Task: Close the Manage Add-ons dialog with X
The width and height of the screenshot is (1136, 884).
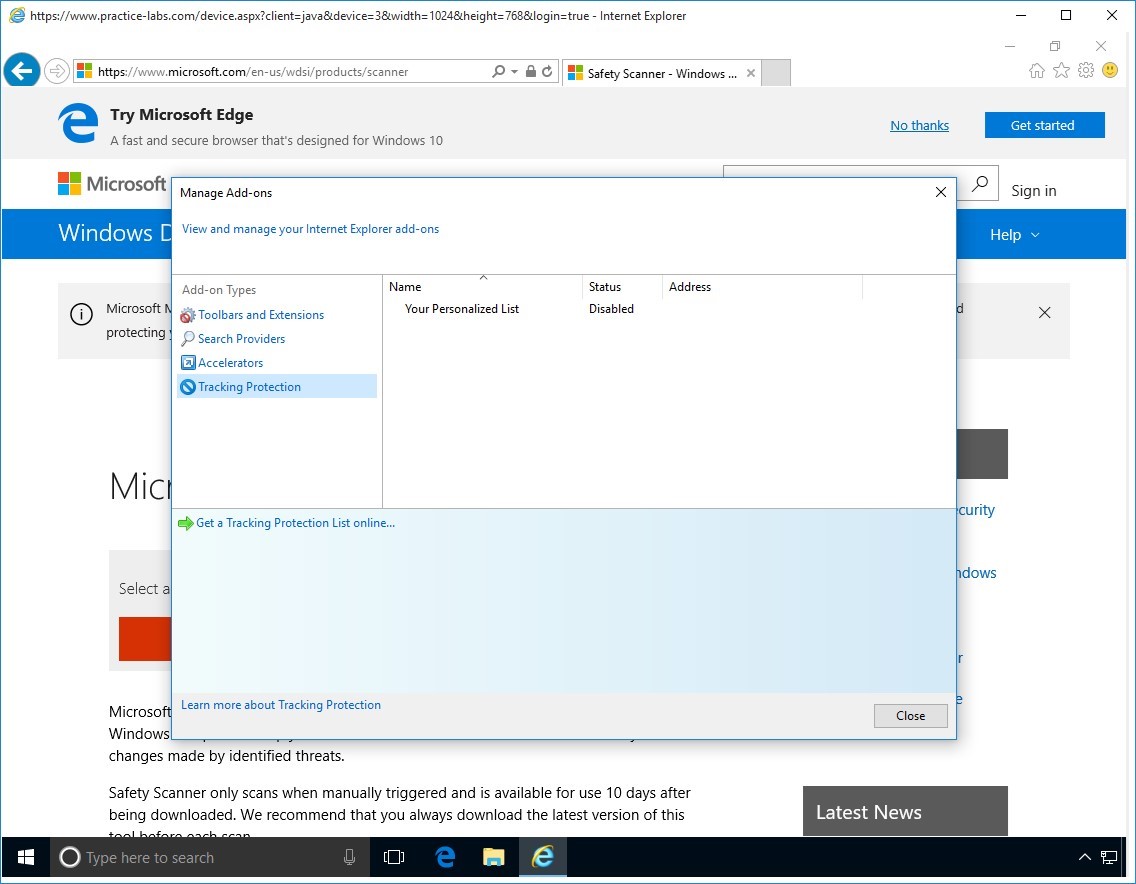Action: point(940,192)
